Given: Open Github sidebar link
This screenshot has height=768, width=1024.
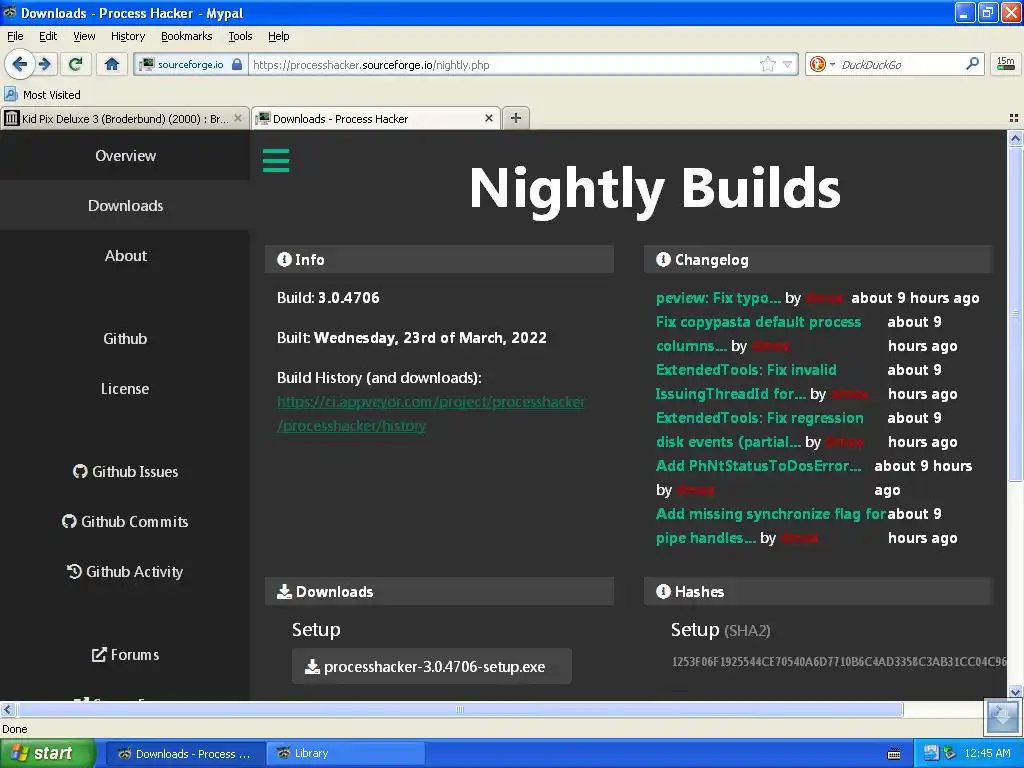Looking at the screenshot, I should [x=125, y=338].
